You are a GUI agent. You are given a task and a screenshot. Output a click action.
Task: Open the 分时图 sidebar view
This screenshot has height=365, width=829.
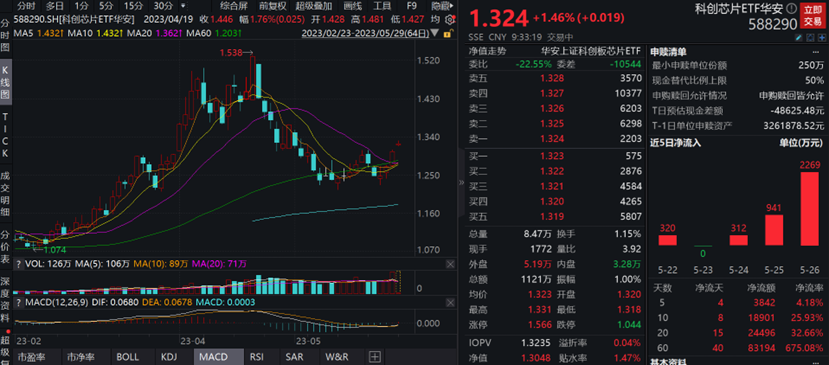tap(5, 35)
